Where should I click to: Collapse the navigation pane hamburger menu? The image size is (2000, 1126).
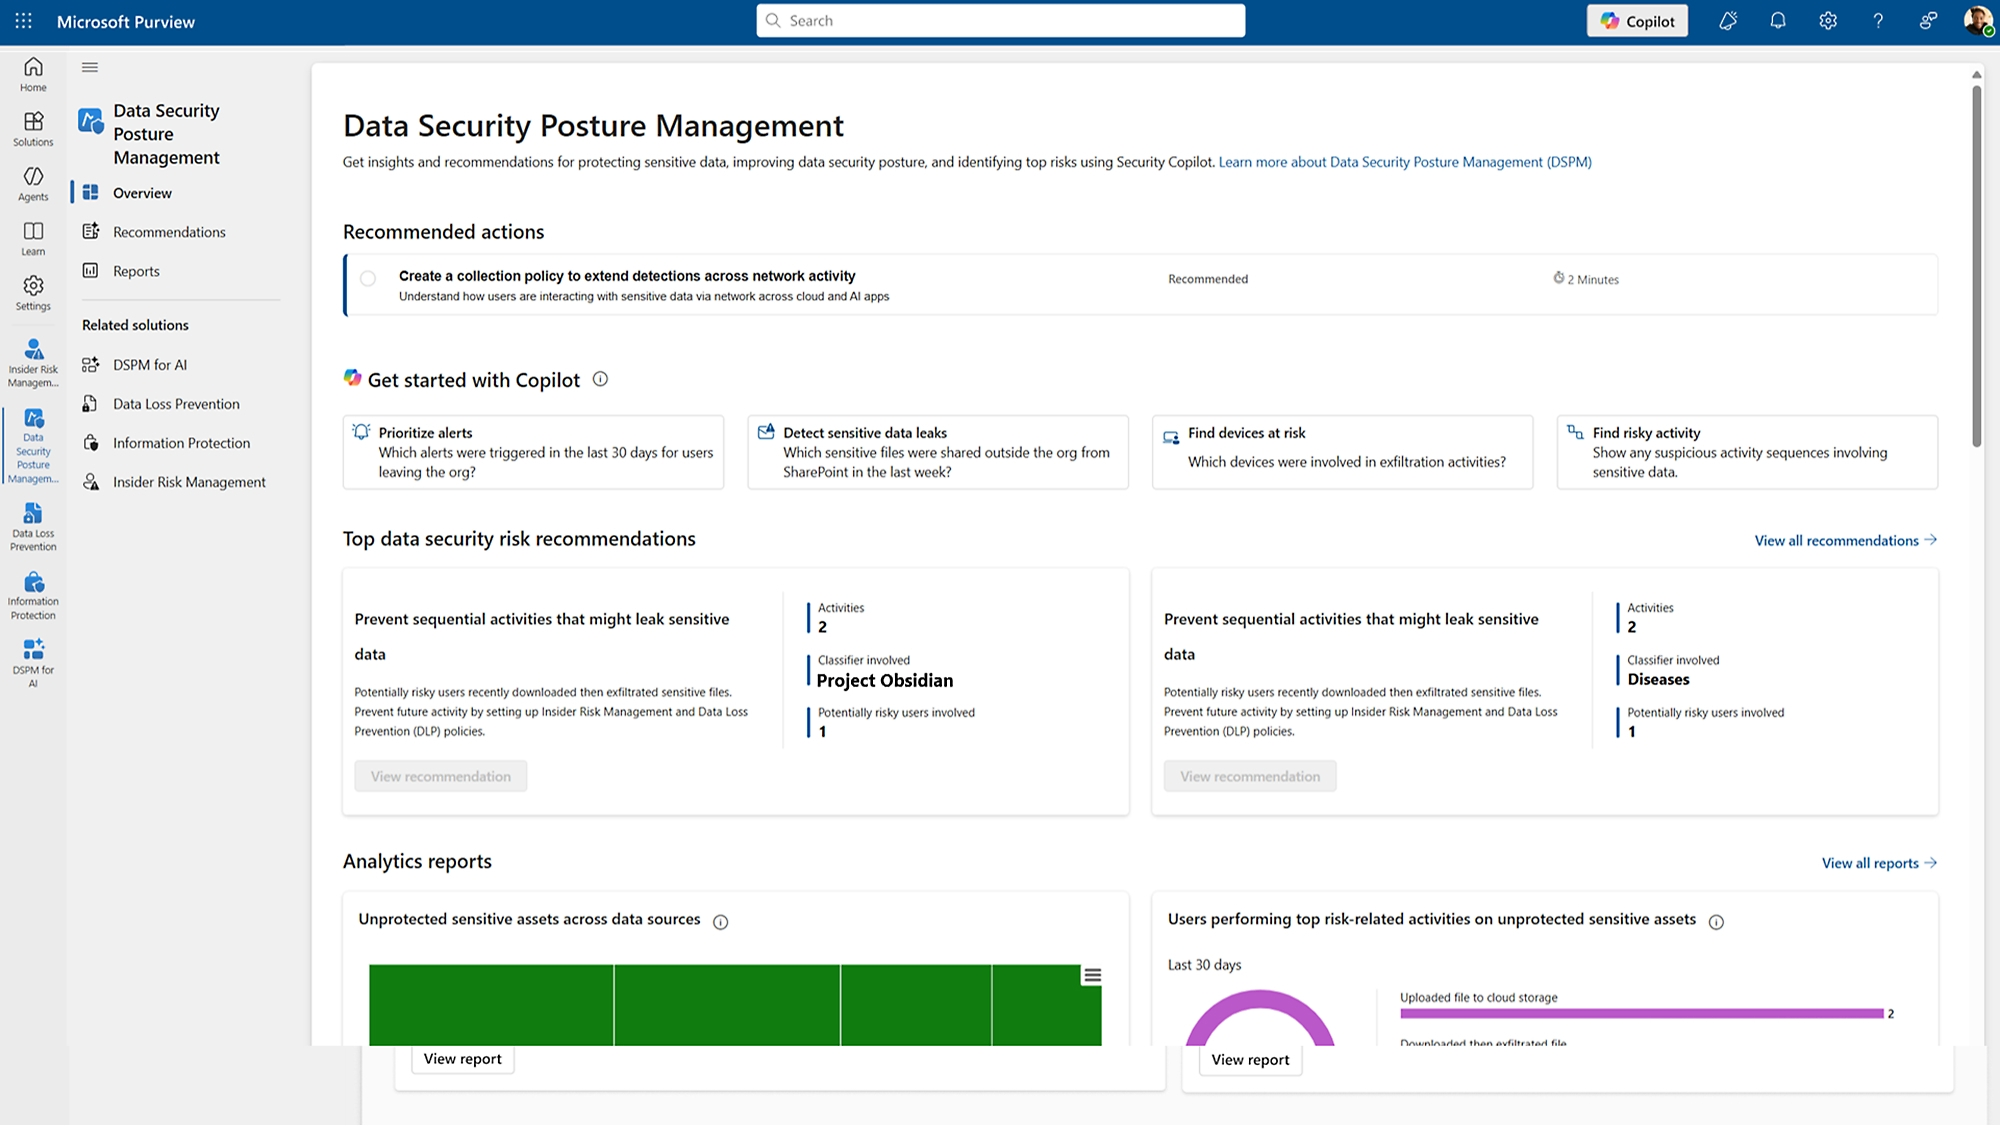point(90,68)
